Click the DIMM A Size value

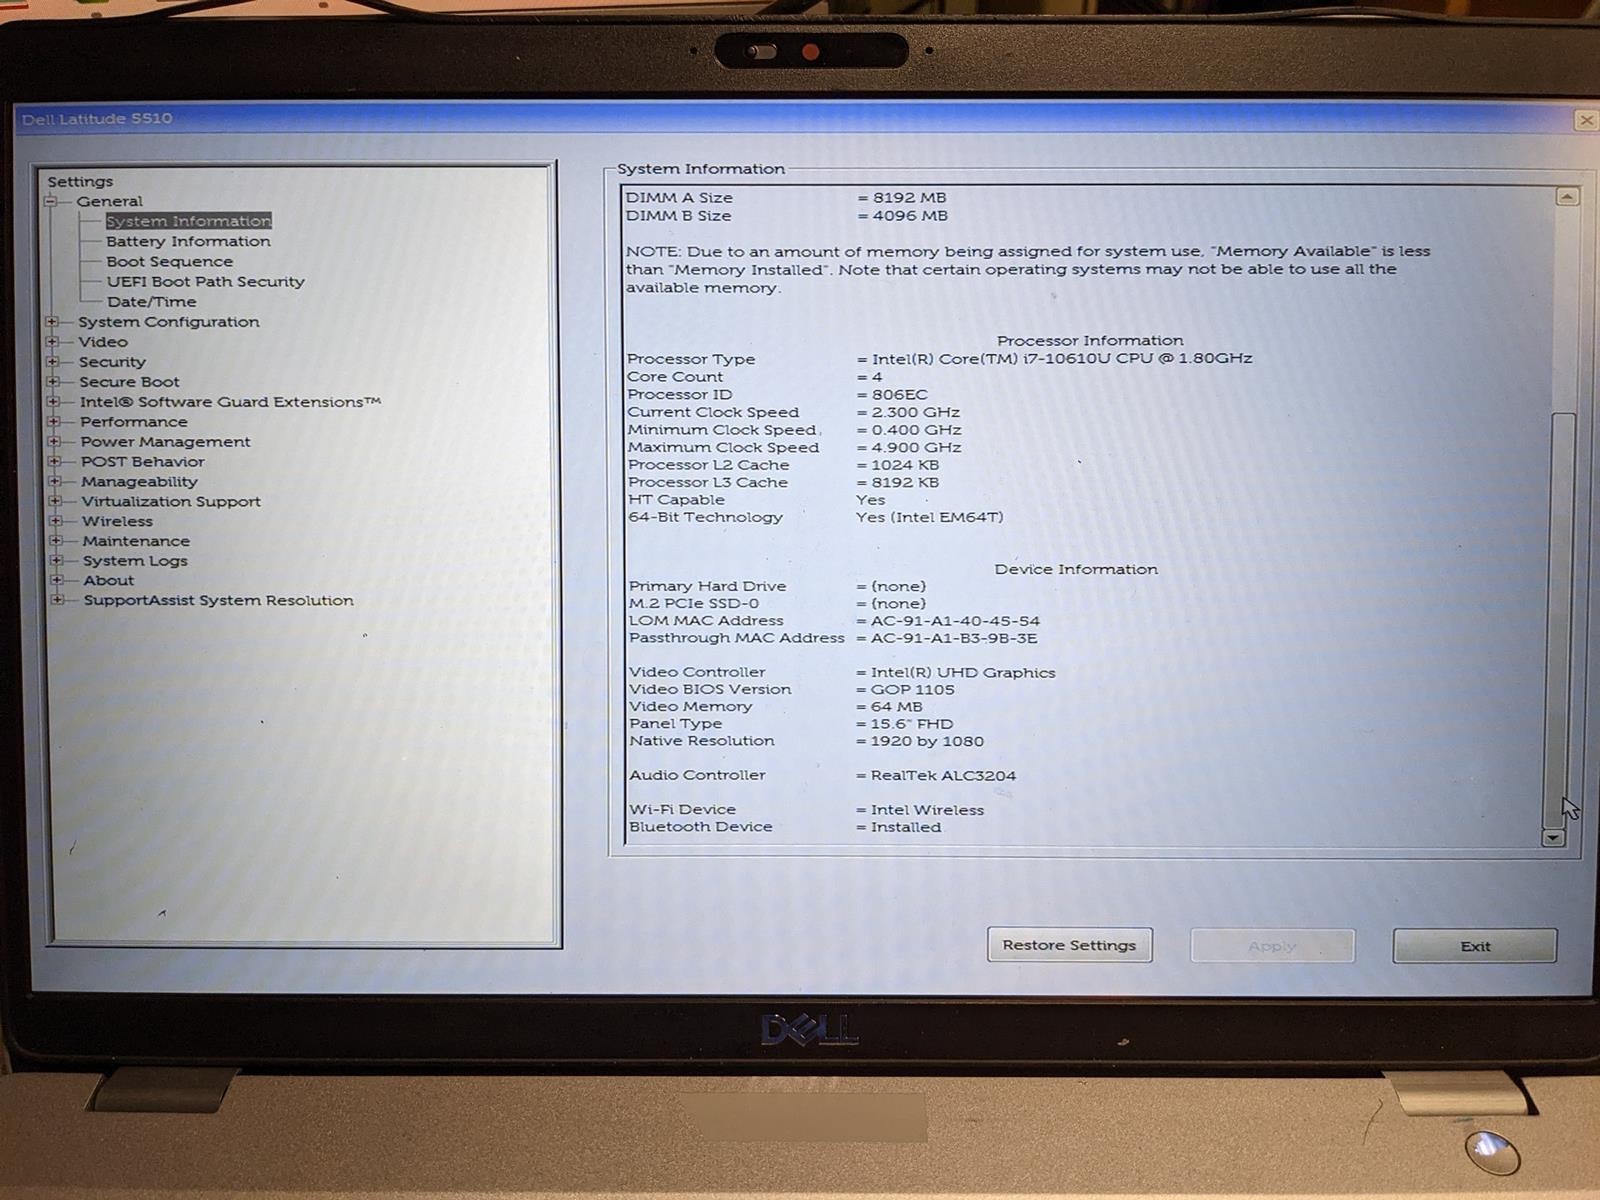[x=909, y=198]
